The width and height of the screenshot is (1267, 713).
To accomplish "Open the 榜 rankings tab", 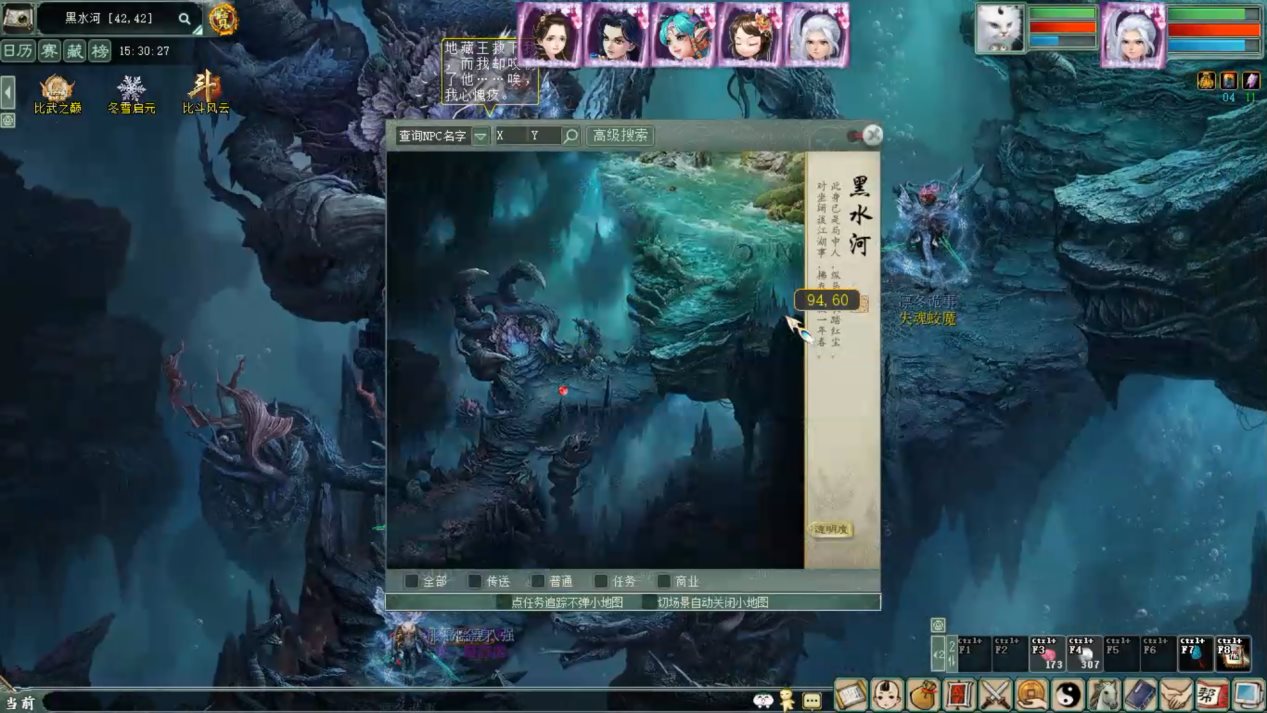I will click(99, 51).
